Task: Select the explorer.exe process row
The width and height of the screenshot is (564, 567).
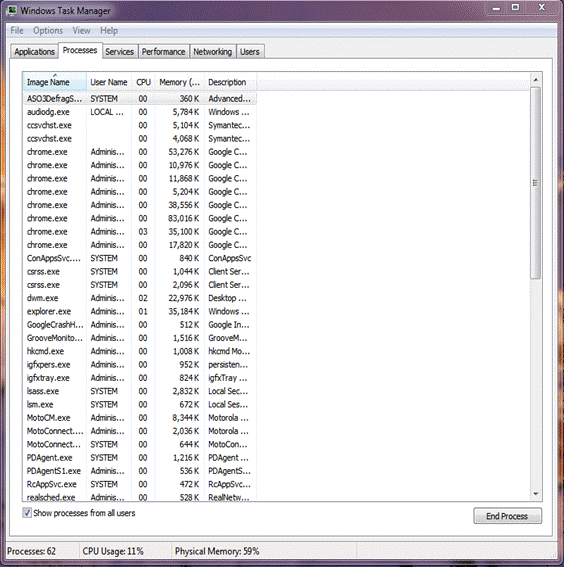Action: coord(140,311)
